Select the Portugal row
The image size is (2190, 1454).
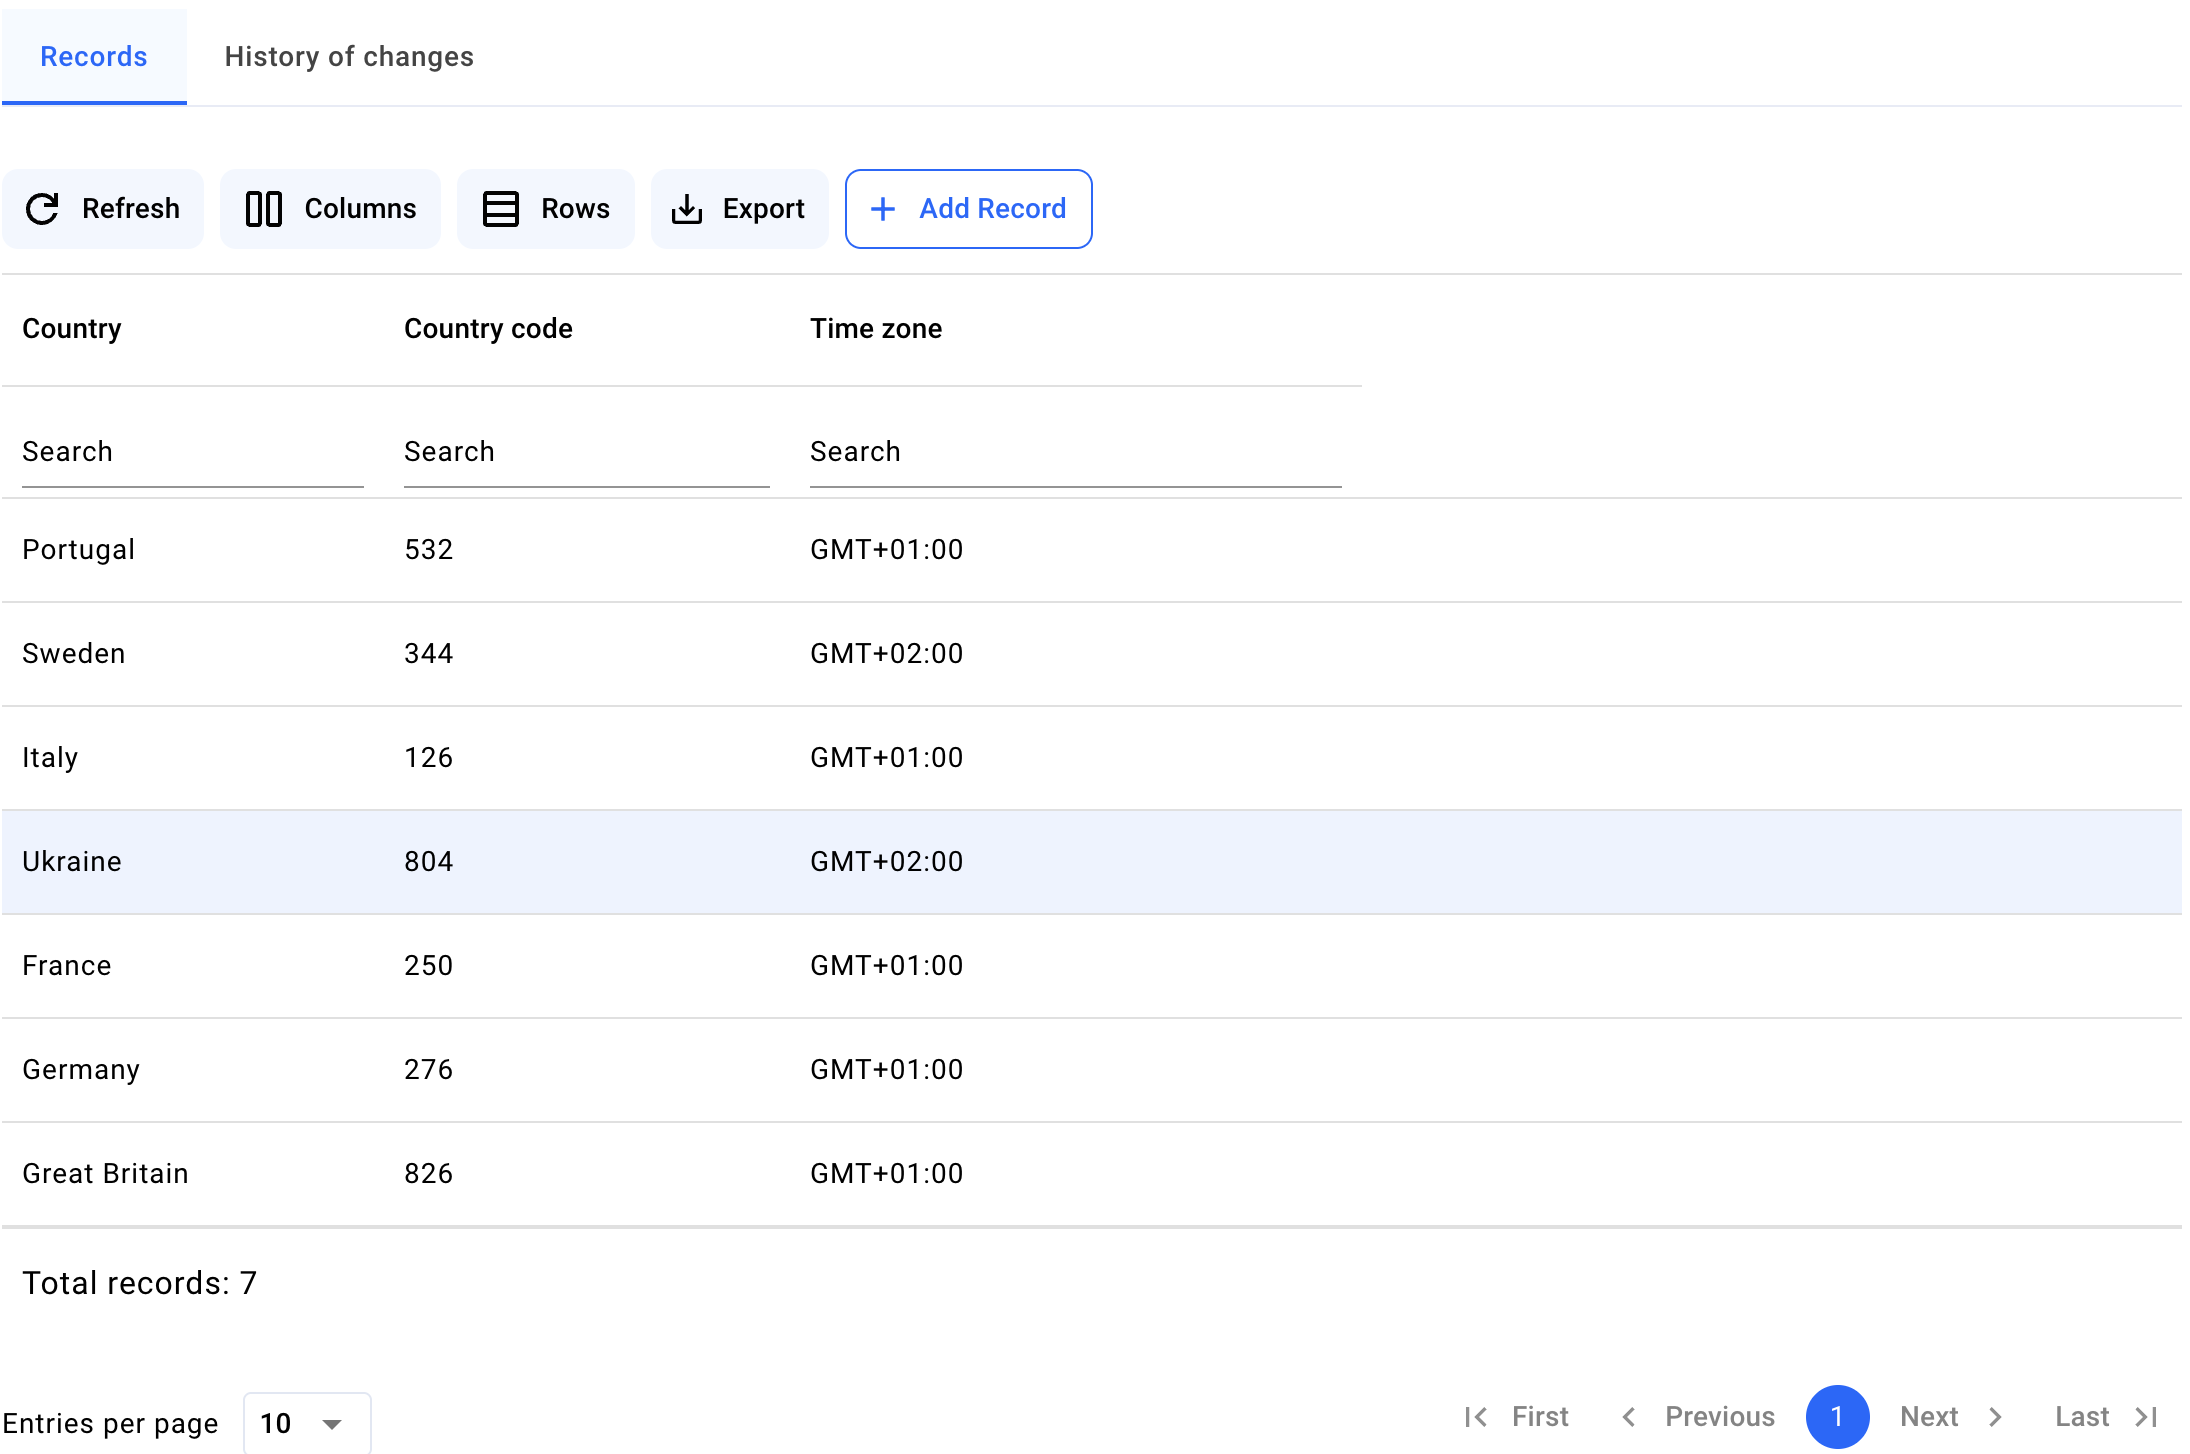pos(1092,550)
